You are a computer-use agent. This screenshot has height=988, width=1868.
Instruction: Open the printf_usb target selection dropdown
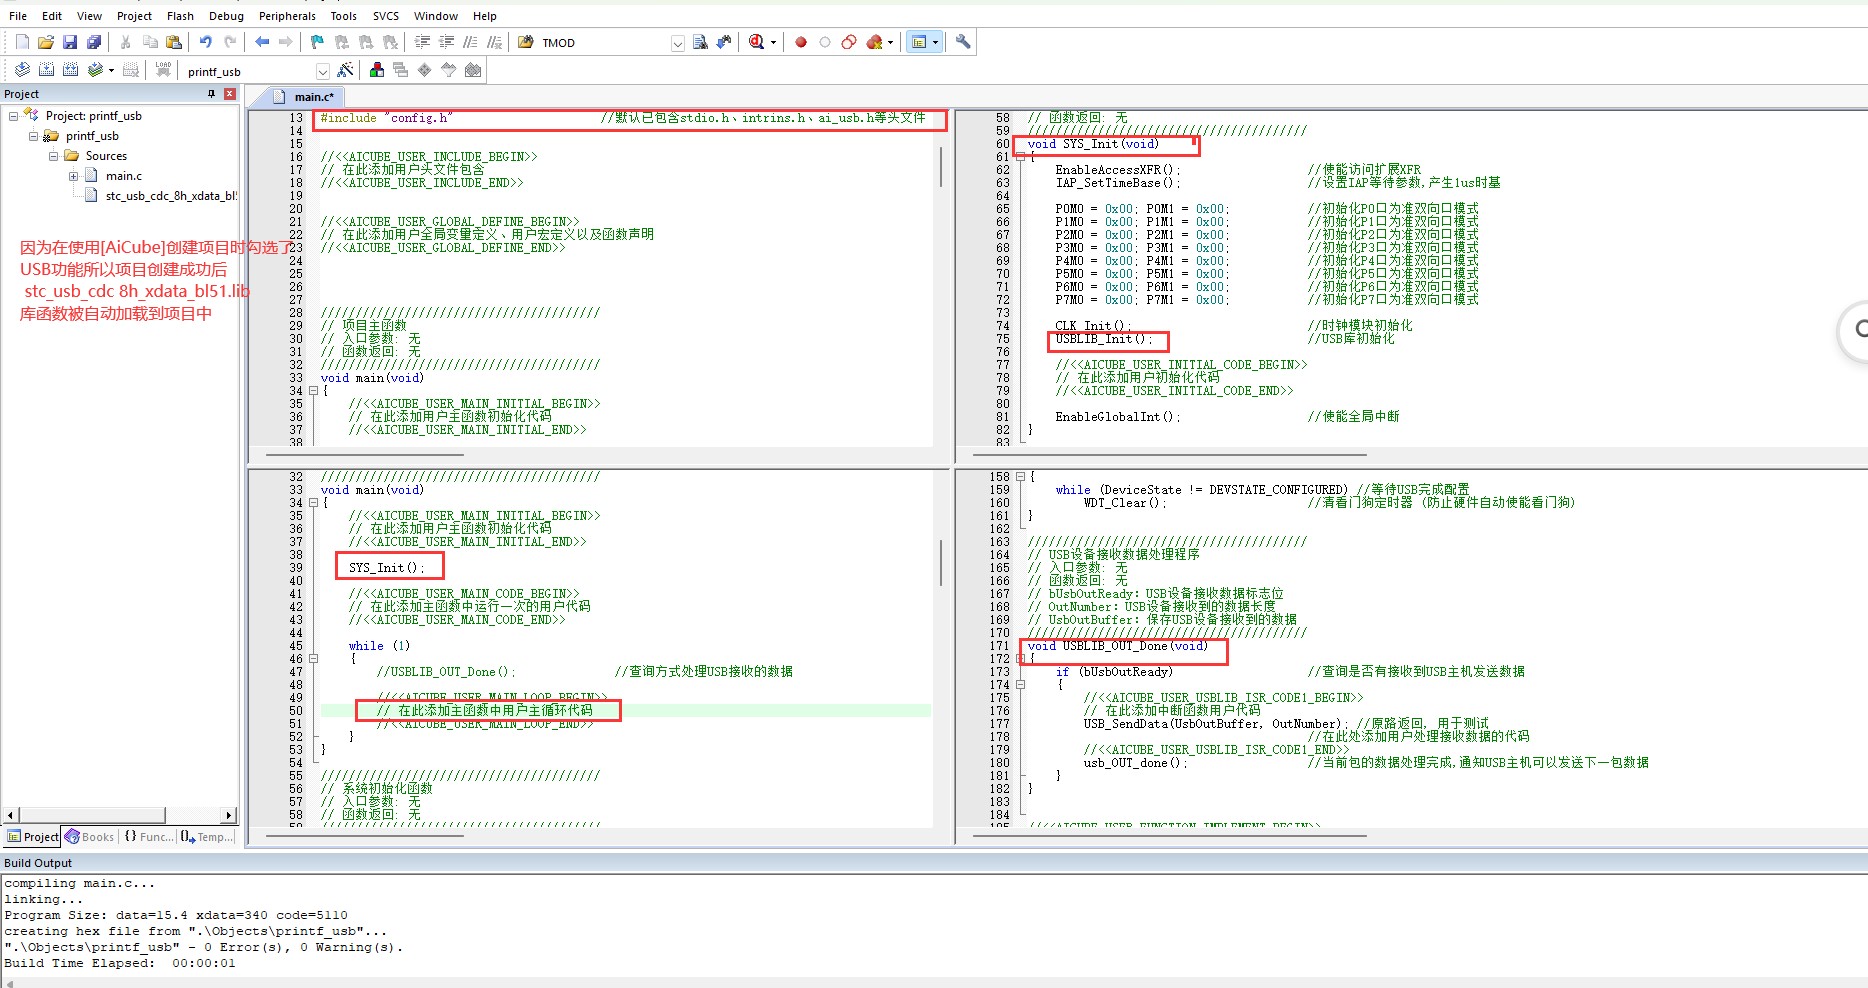click(322, 71)
